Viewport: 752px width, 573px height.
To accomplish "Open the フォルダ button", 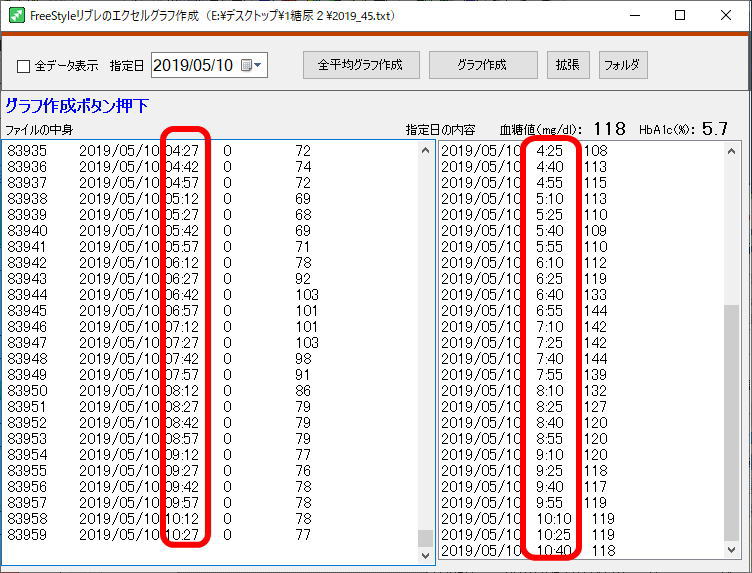I will click(623, 65).
